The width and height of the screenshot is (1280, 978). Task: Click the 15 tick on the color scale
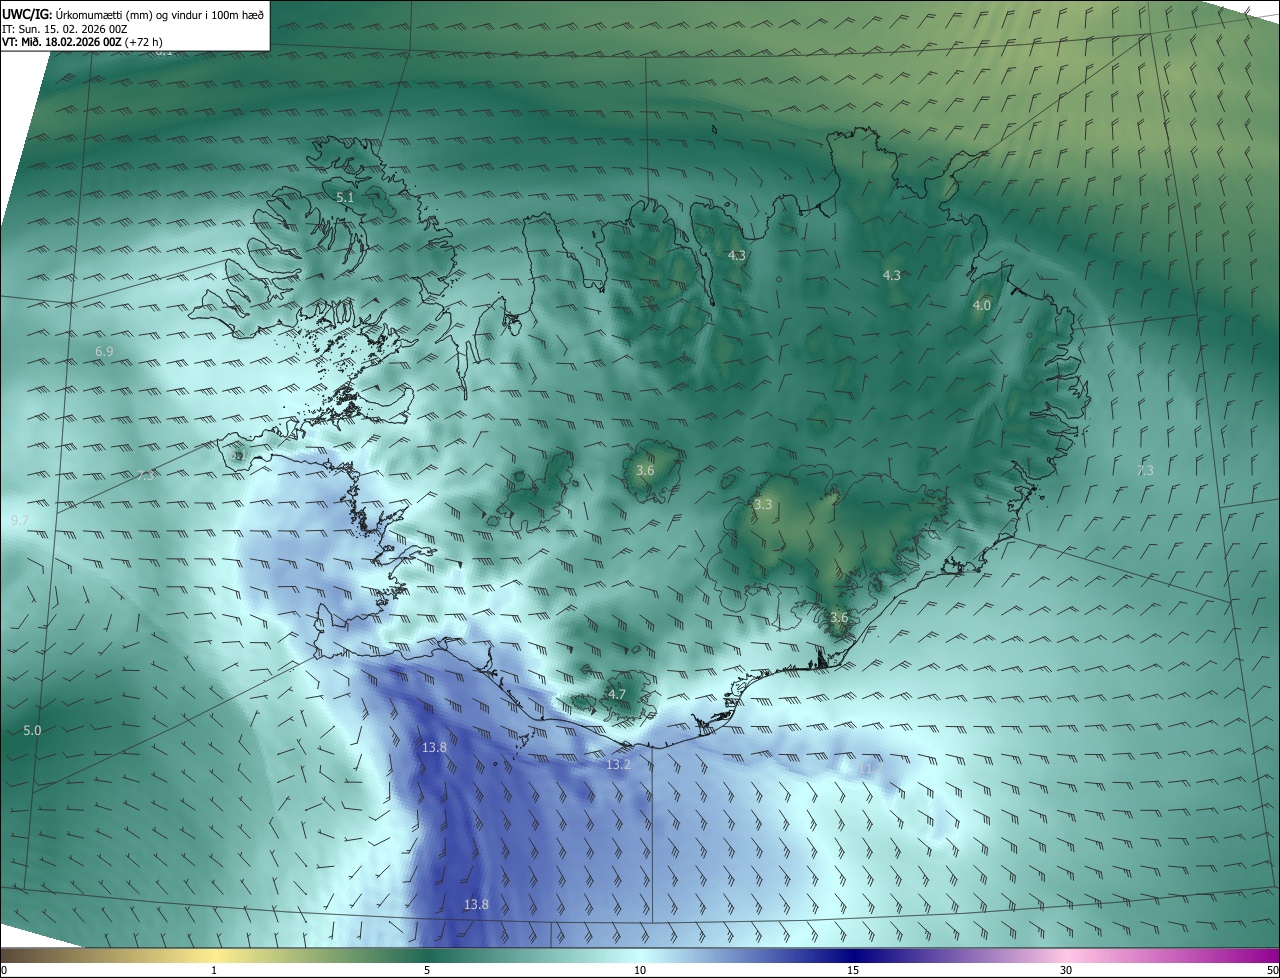[853, 970]
